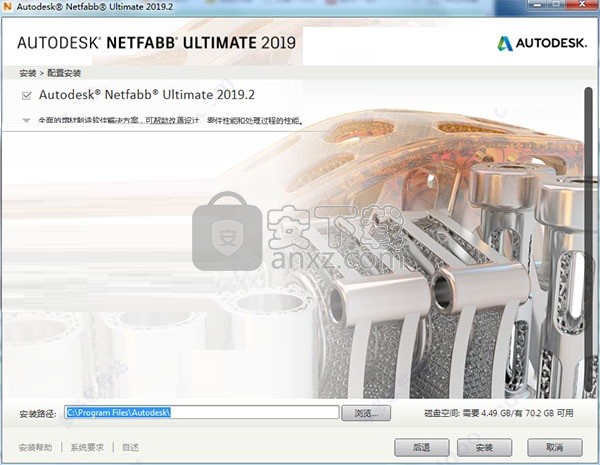Click the Autodesk® Netfabb® Ultimate 2019.2 product name
The width and height of the screenshot is (600, 465).
coord(147,95)
